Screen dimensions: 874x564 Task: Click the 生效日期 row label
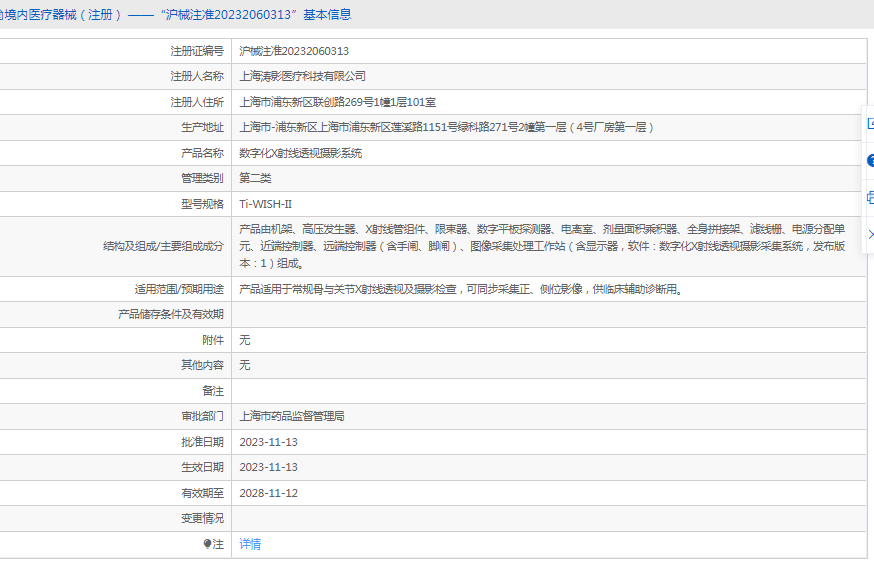point(202,467)
